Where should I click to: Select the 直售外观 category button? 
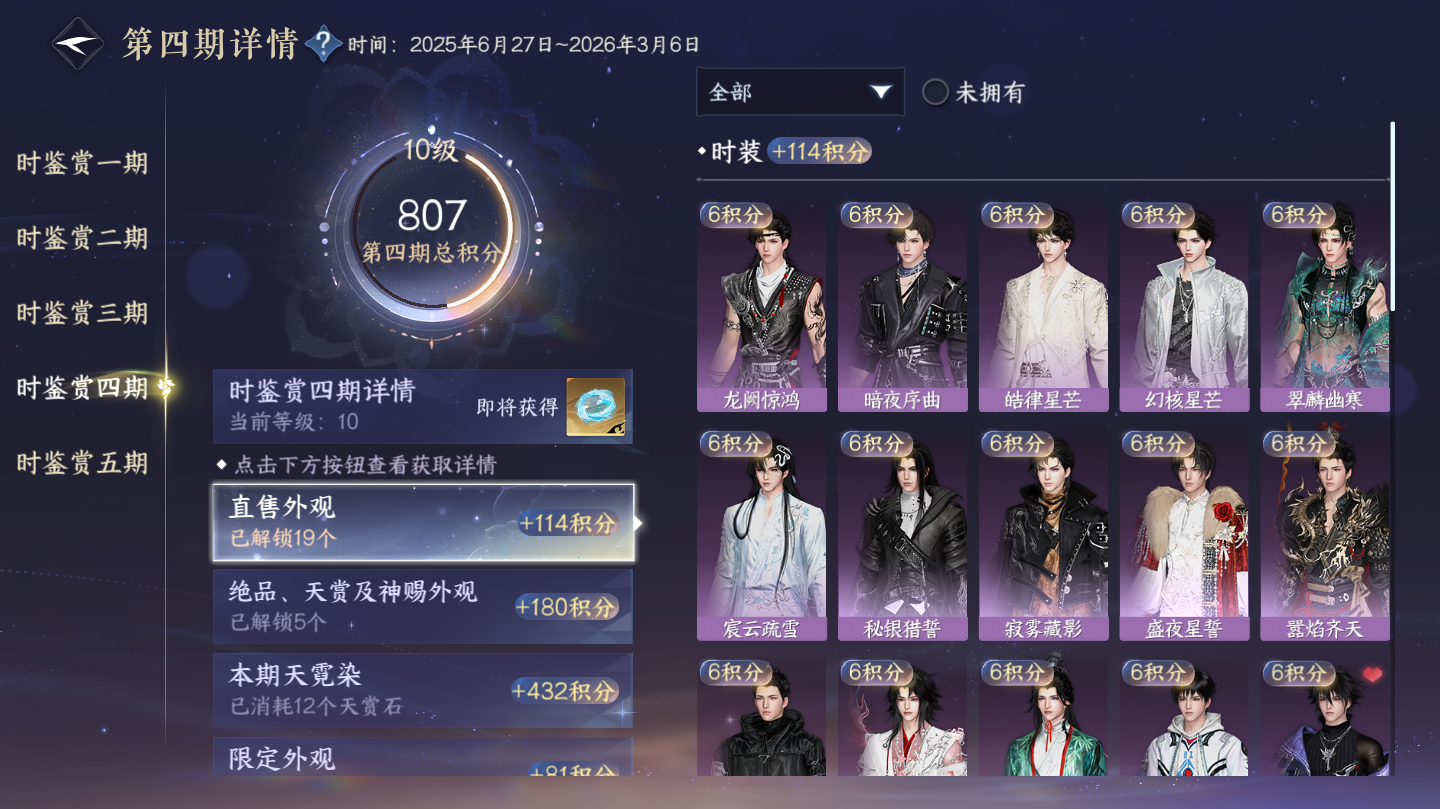[x=423, y=522]
